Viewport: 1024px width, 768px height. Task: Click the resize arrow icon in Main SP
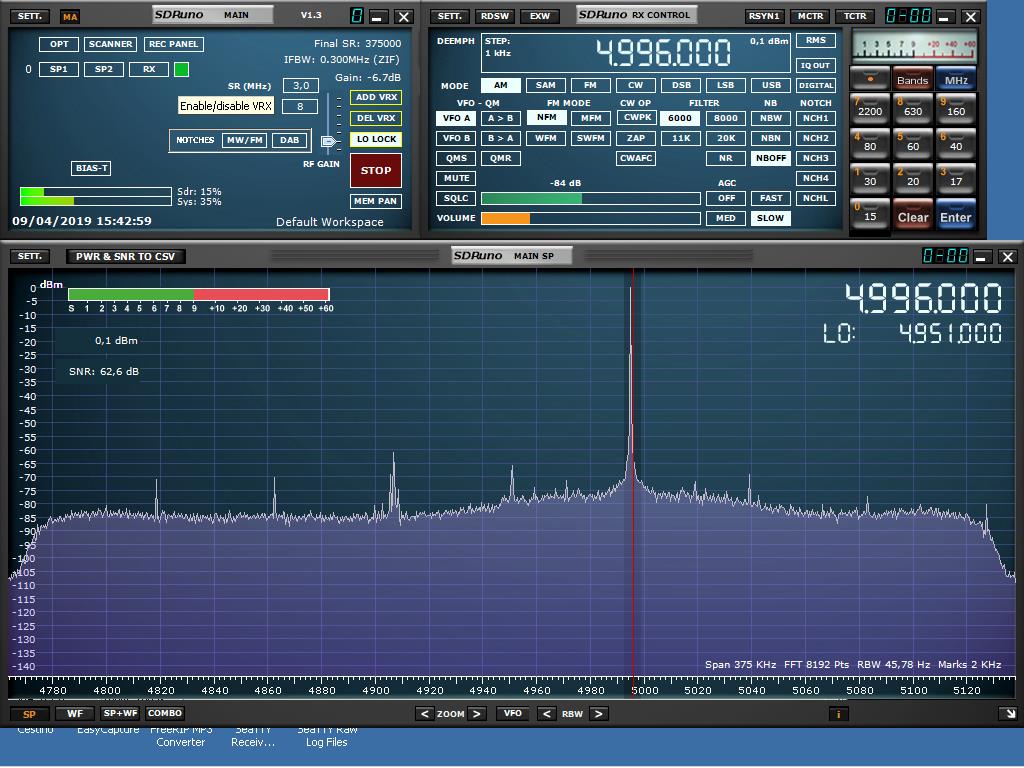[1009, 714]
